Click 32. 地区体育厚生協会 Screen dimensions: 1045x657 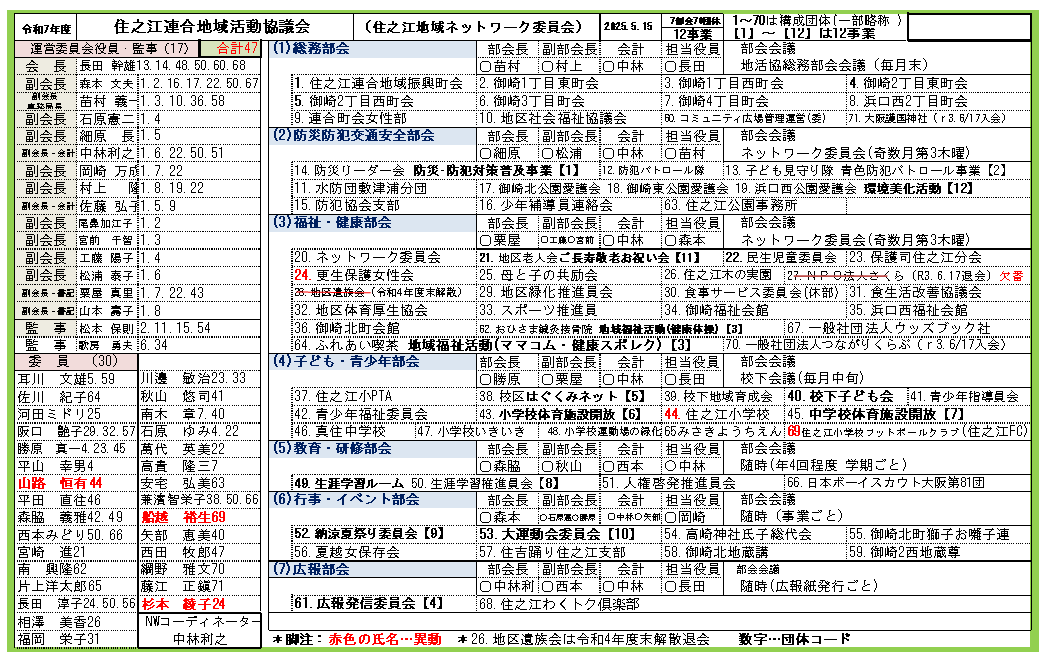point(361,310)
